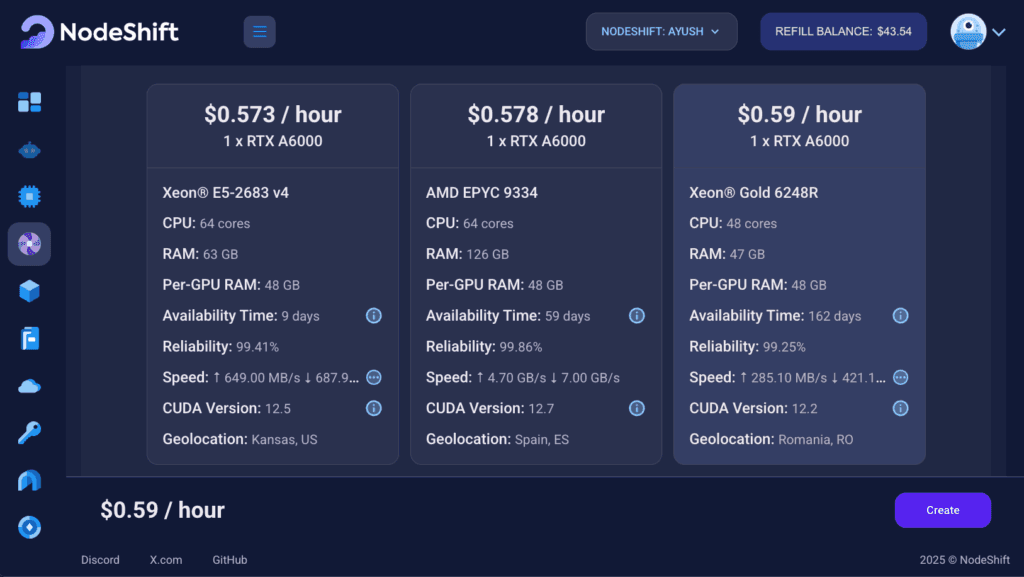Show CUDA Version 12.2 info icon

click(x=901, y=409)
